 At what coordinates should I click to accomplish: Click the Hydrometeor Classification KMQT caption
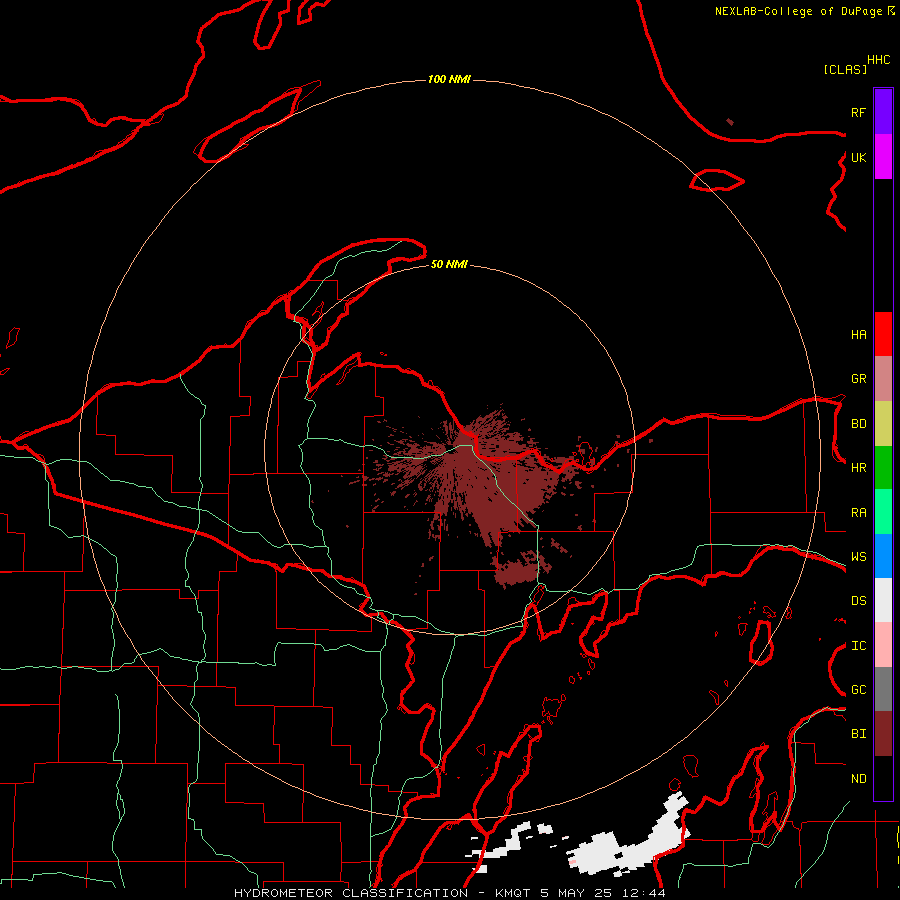click(449, 893)
